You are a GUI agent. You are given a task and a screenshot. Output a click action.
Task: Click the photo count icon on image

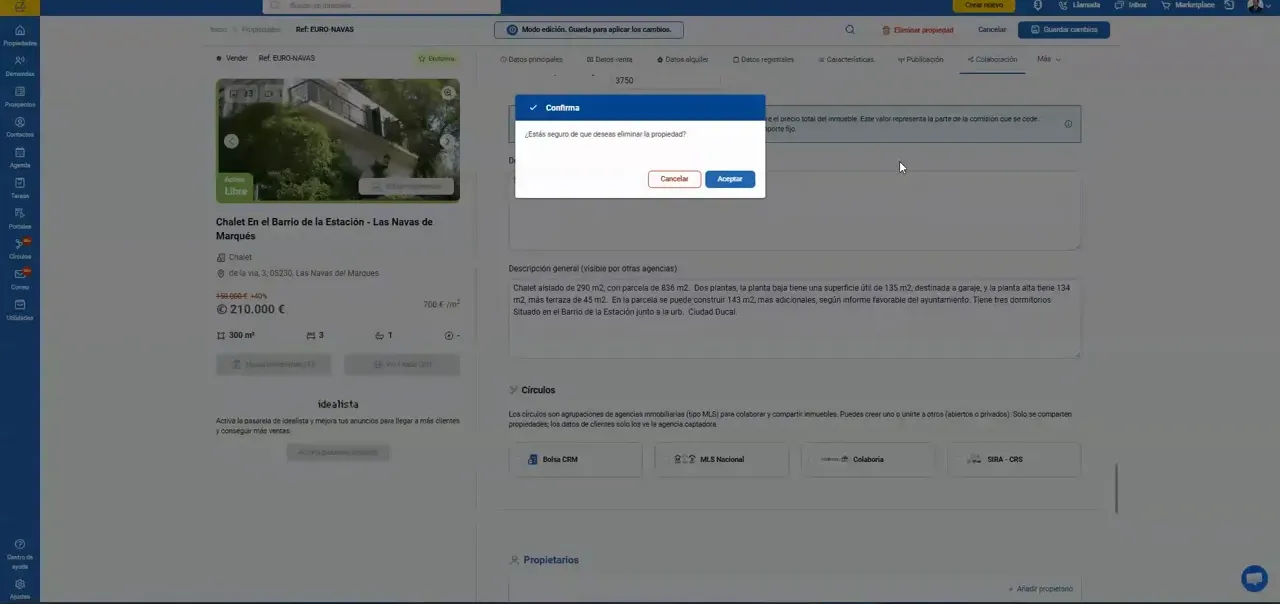(242, 94)
